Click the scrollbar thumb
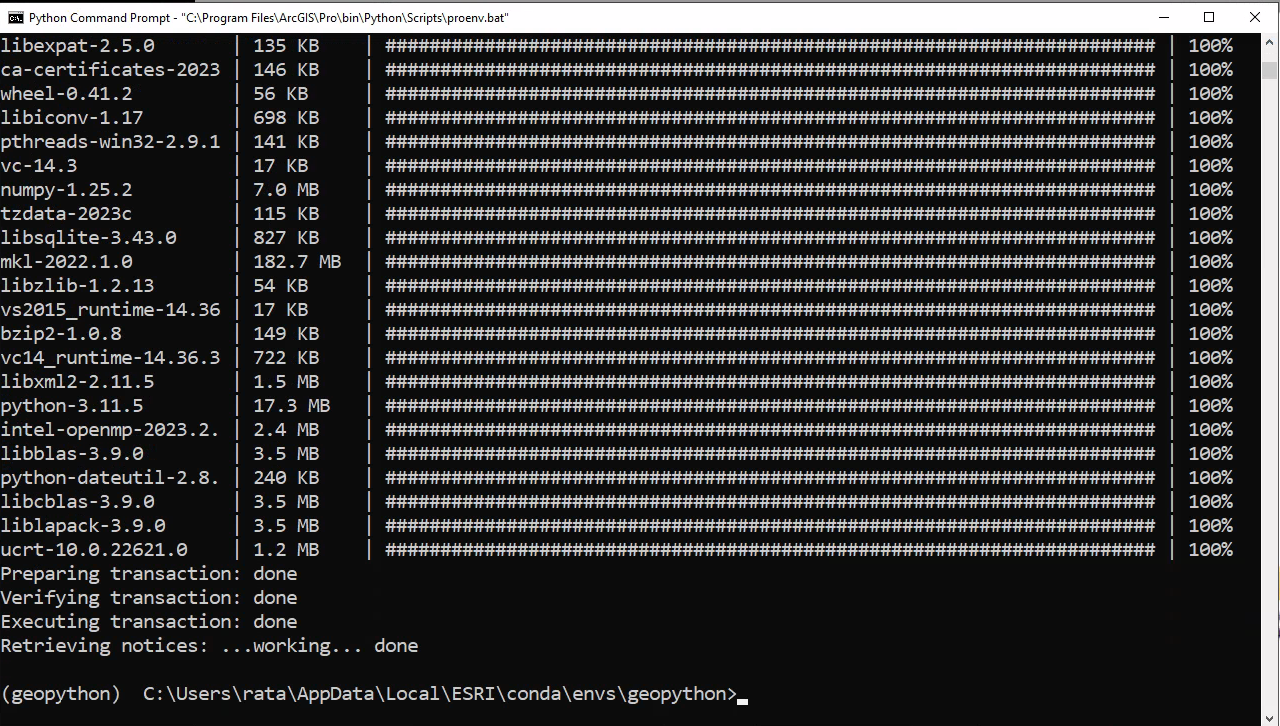 coord(1270,69)
